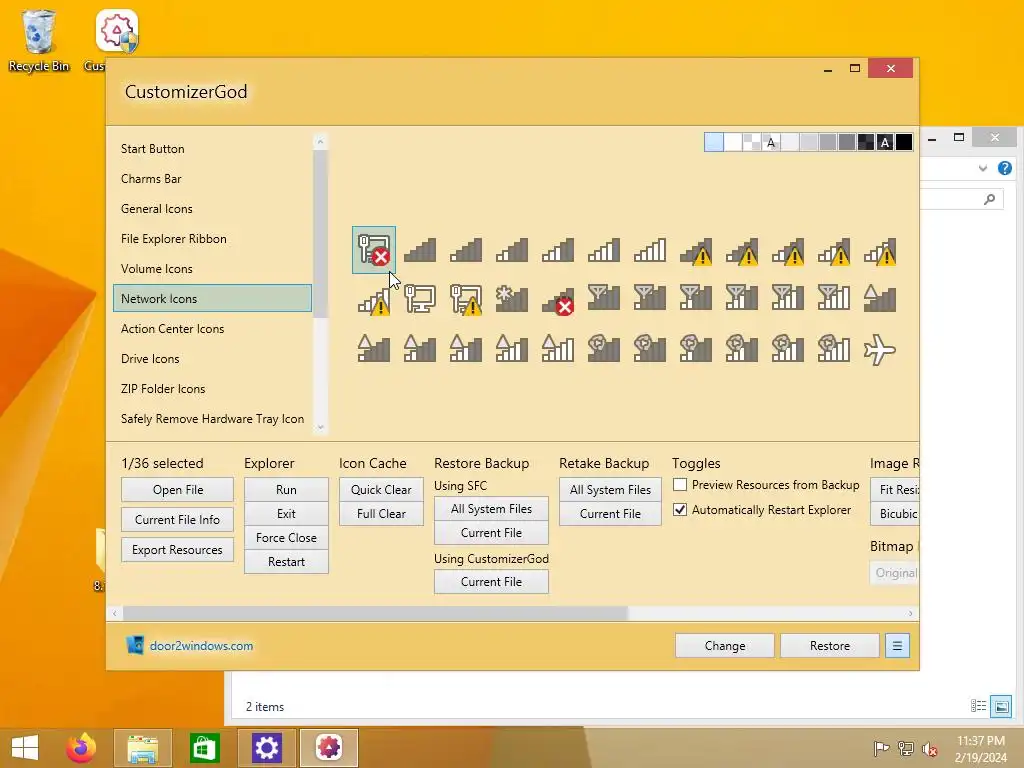Select the wireless signal icon with red X
This screenshot has height=768, width=1024.
point(558,301)
